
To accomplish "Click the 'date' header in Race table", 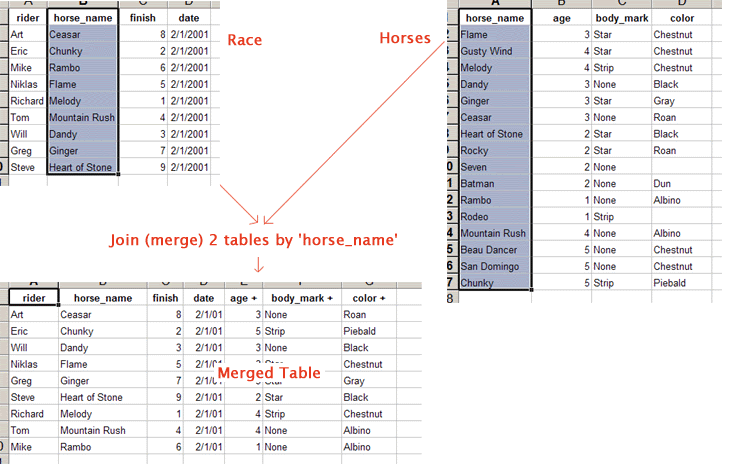I will click(189, 18).
